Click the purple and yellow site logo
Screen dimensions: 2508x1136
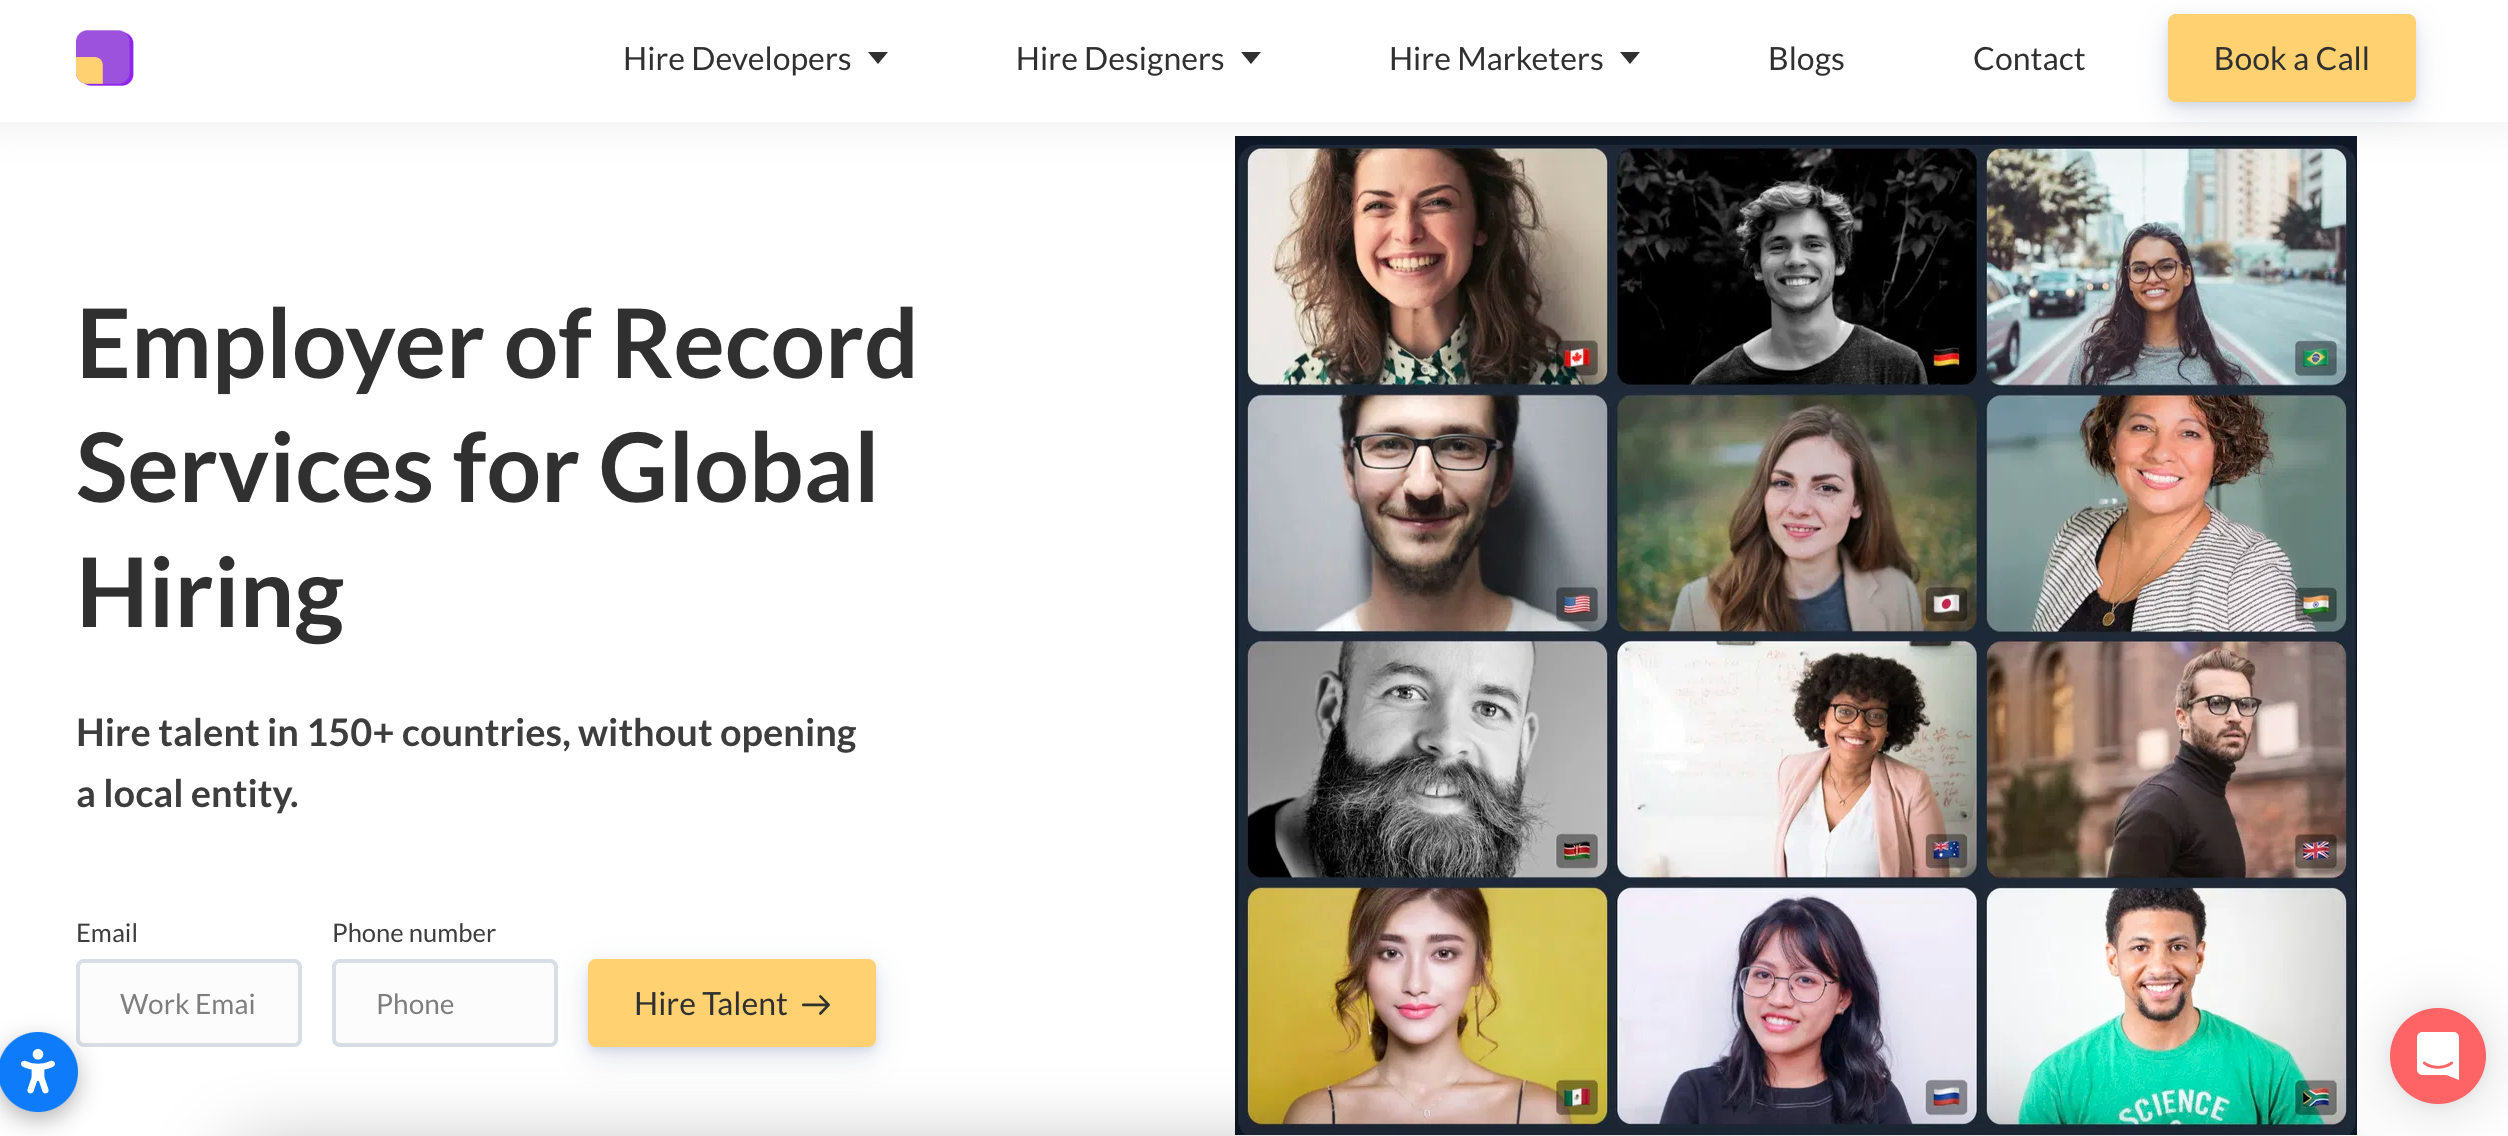(104, 58)
